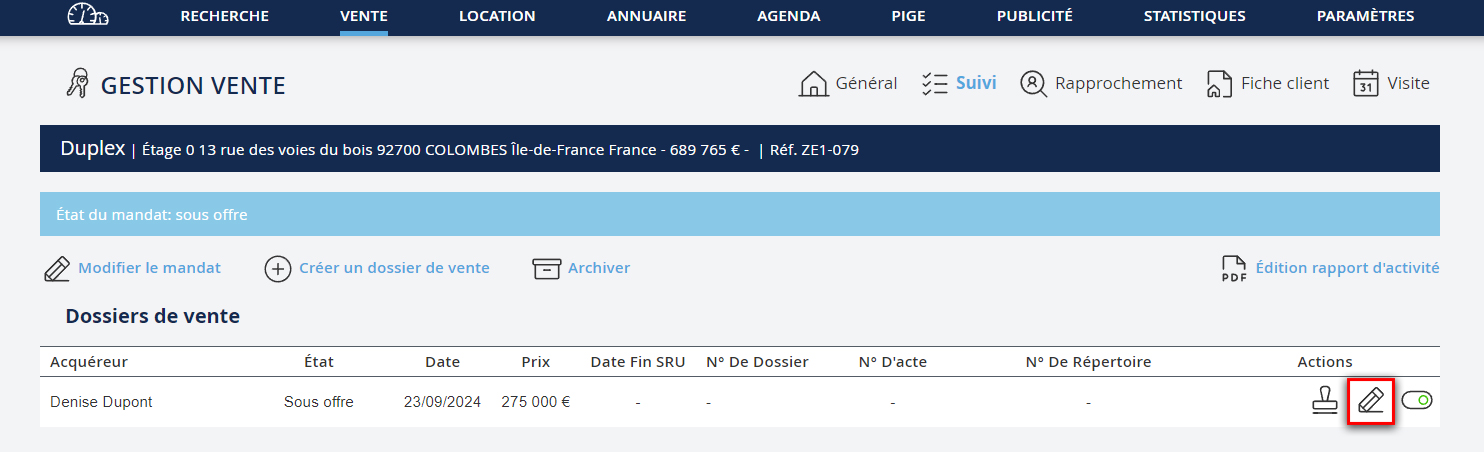
Task: Go to the LOCATION menu
Action: pos(497,16)
